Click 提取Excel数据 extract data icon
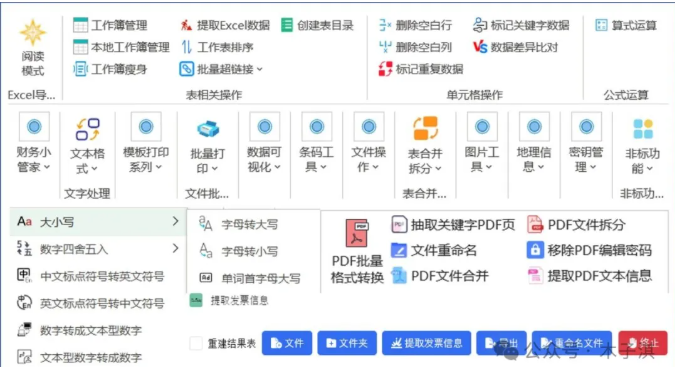The image size is (675, 367). (186, 25)
